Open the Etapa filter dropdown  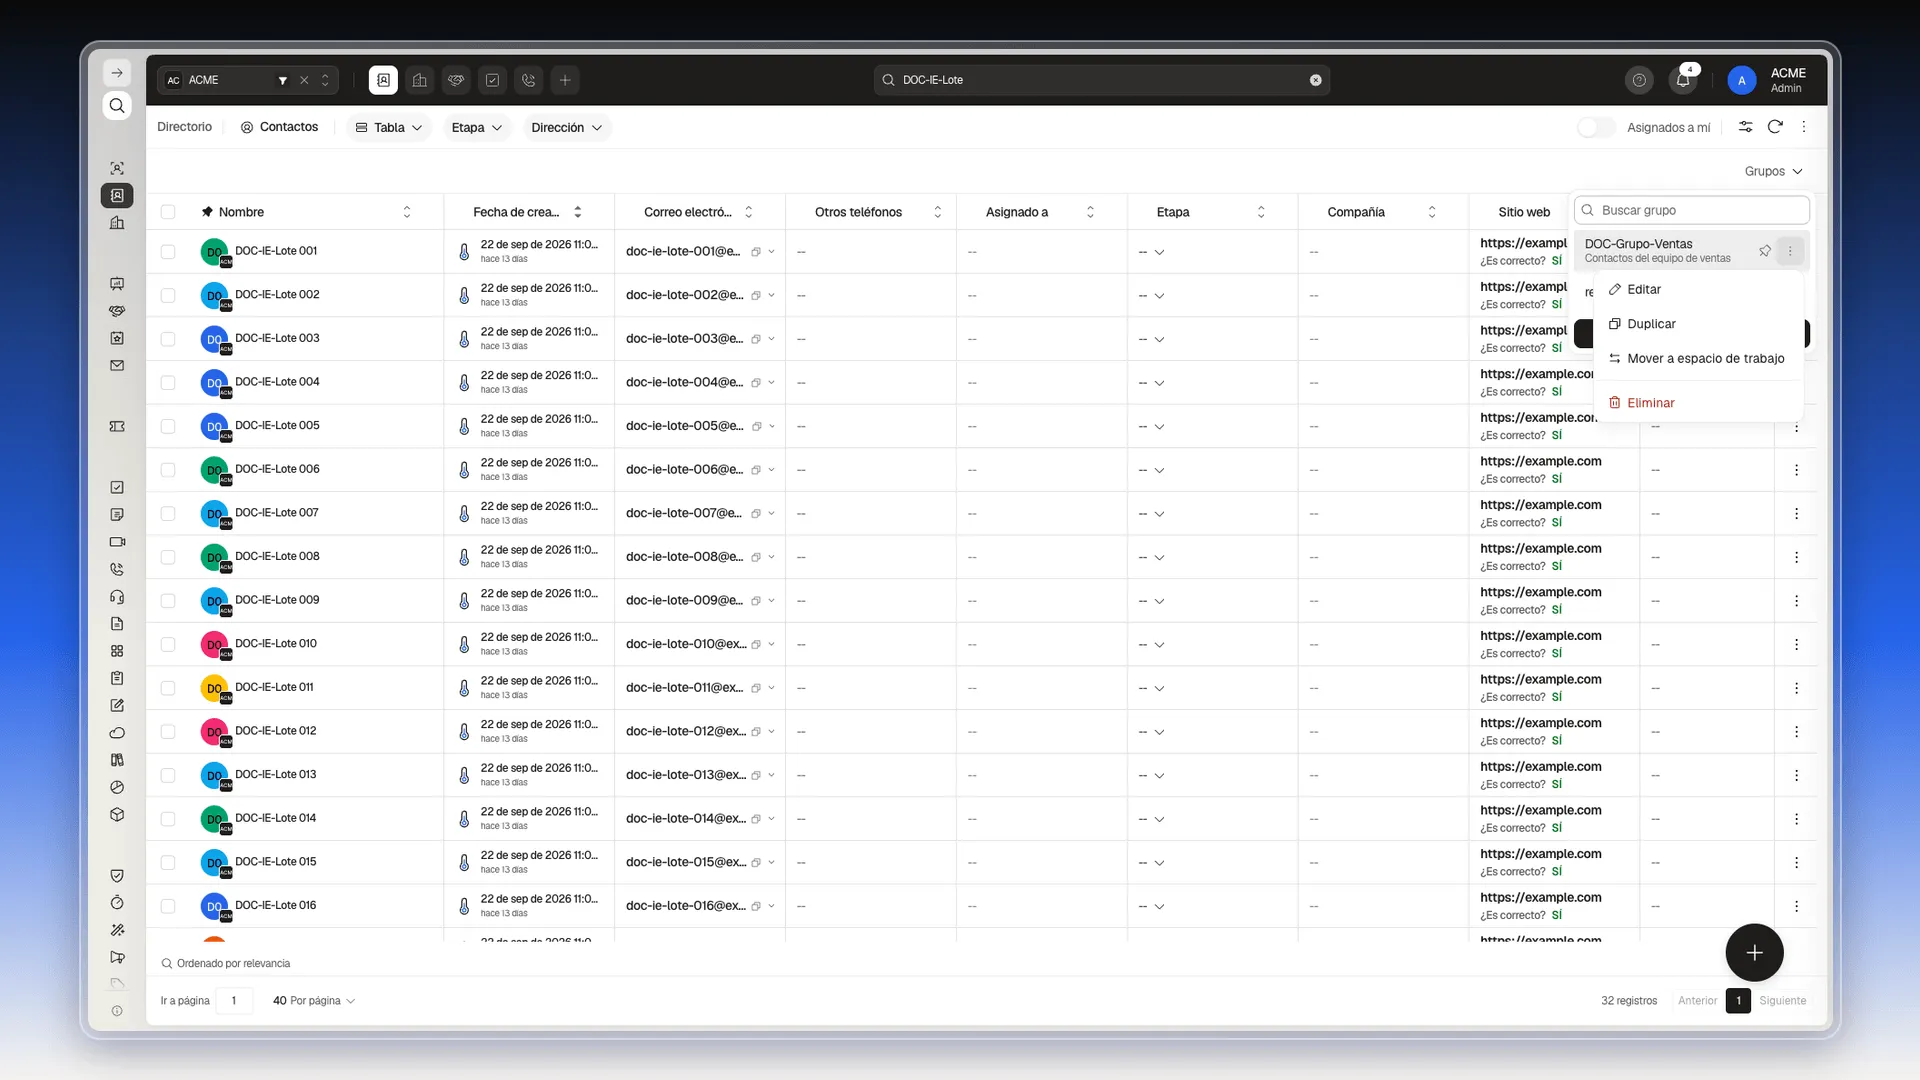[x=476, y=128]
